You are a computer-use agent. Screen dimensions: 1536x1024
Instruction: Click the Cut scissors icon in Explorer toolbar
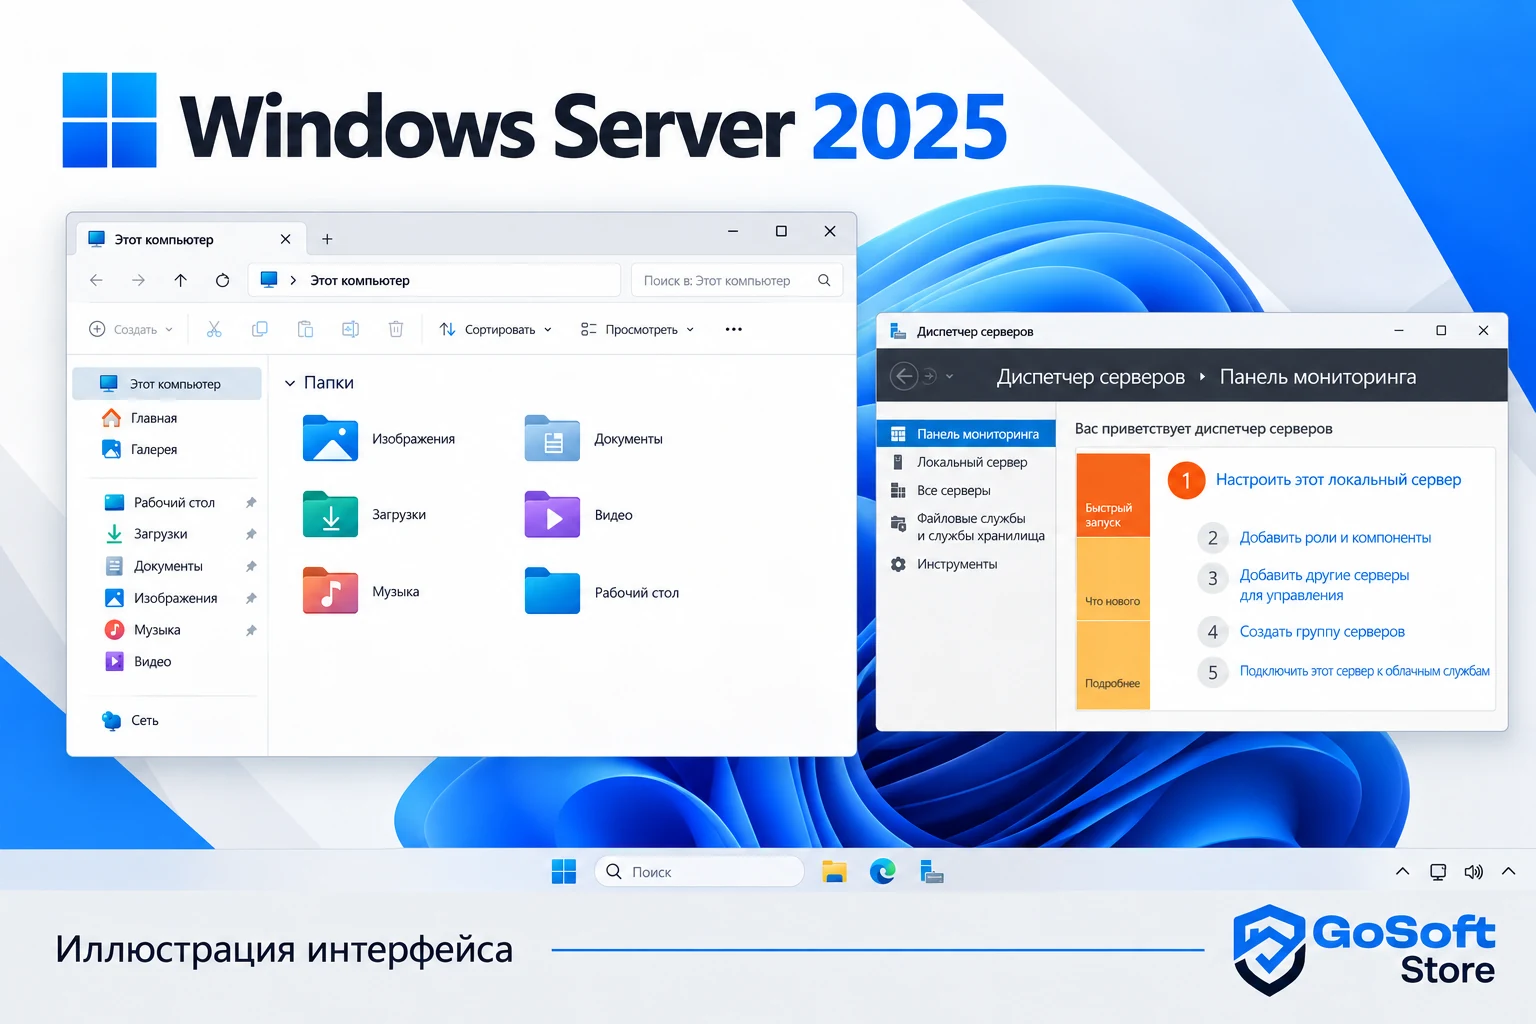pyautogui.click(x=214, y=329)
